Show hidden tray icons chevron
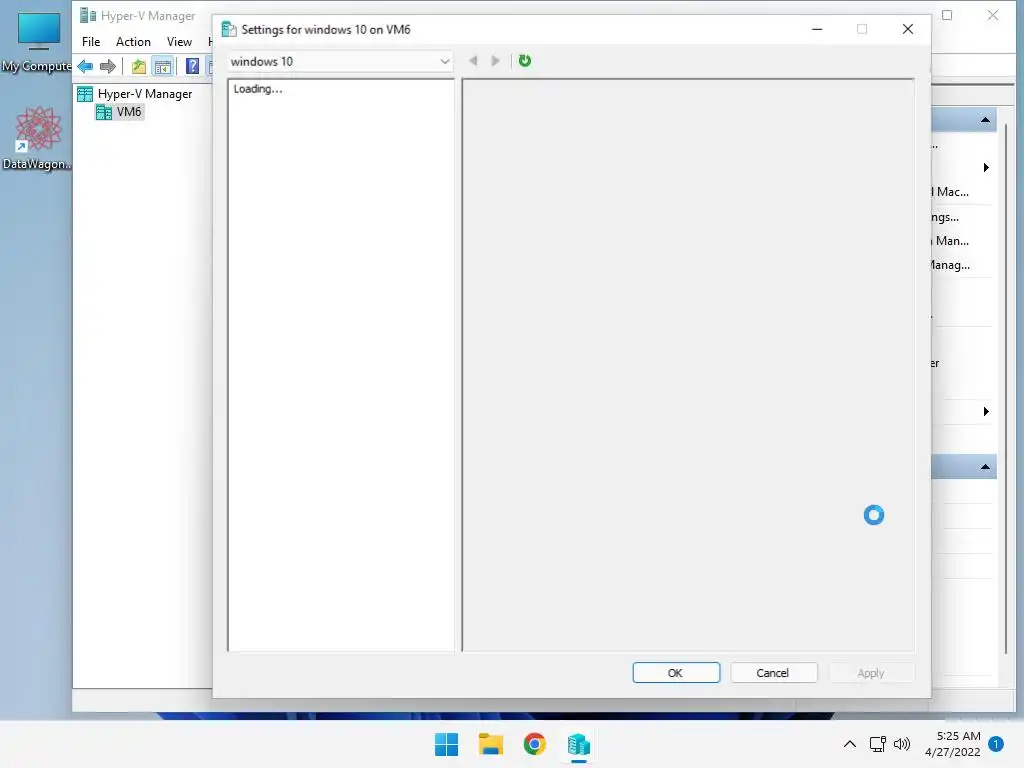The width and height of the screenshot is (1024, 768). [x=850, y=744]
